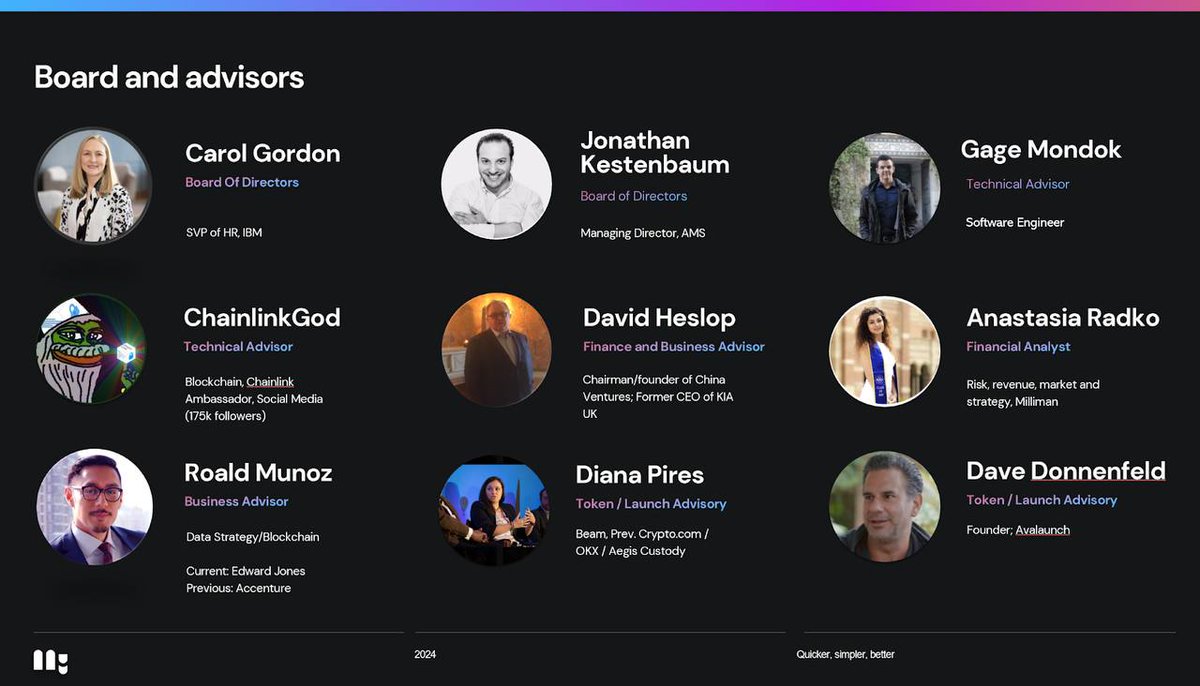Select the name 'Gage Mondok'

coord(1041,150)
